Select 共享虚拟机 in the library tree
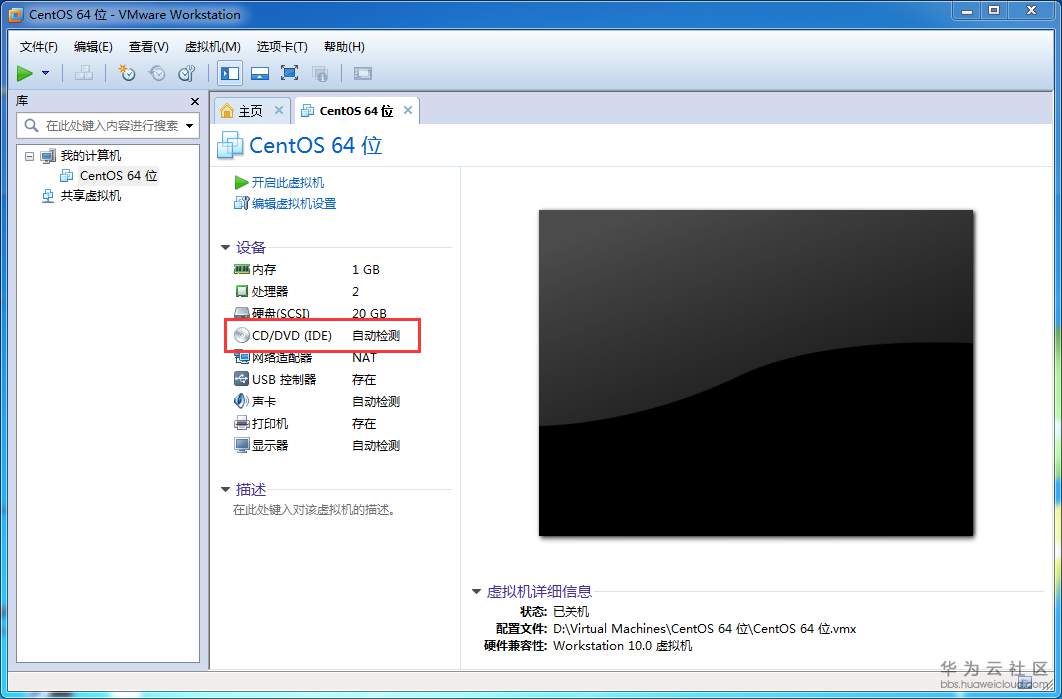Screen dimensions: 1062x699 pos(91,196)
